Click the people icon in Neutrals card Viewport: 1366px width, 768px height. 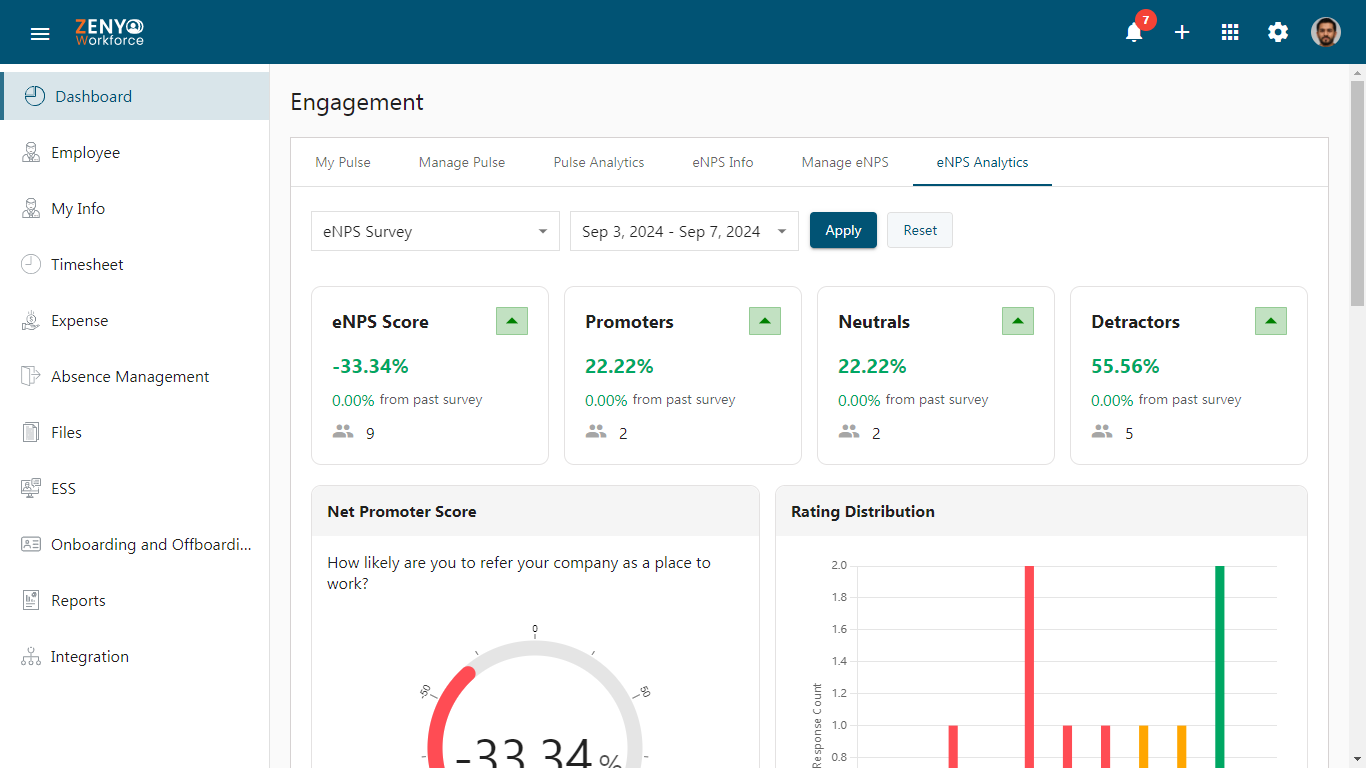tap(849, 432)
